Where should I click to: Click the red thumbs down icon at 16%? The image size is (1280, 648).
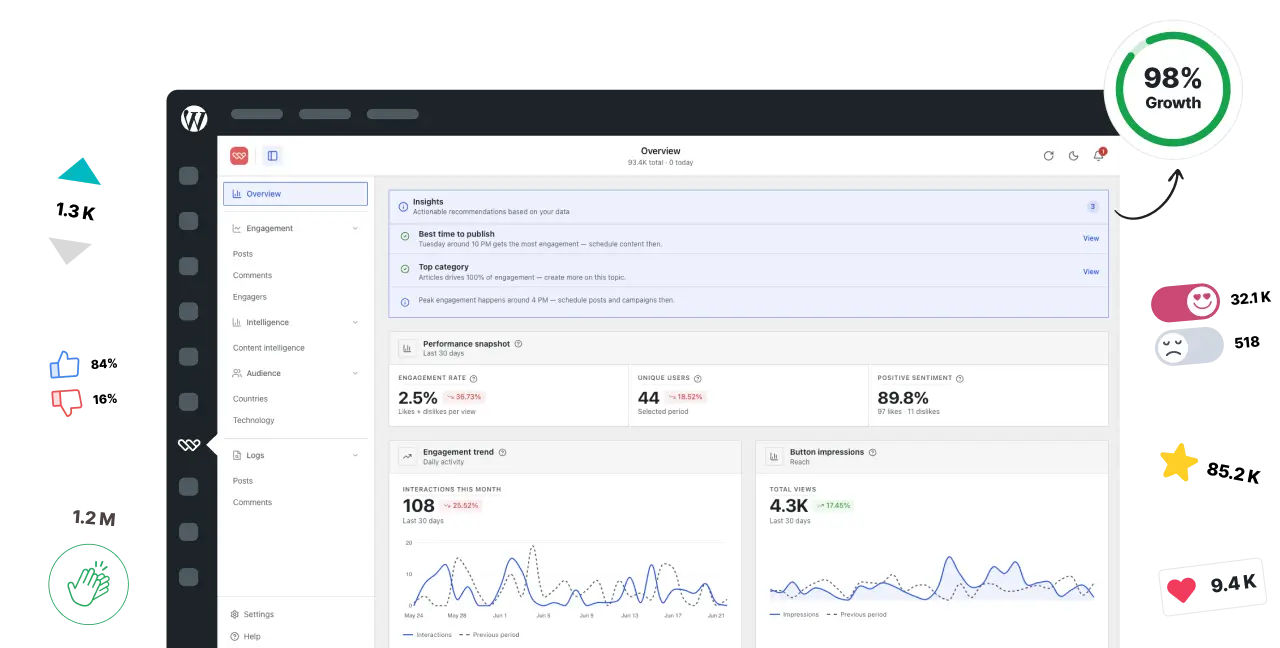pos(66,402)
